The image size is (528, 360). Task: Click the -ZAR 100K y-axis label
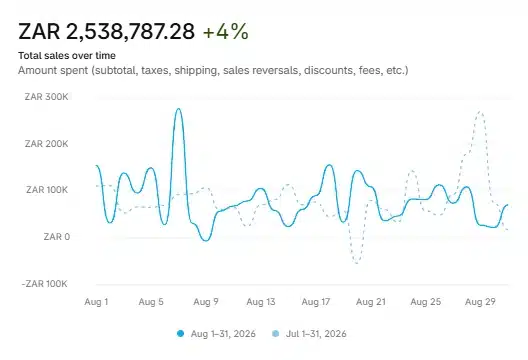[45, 284]
